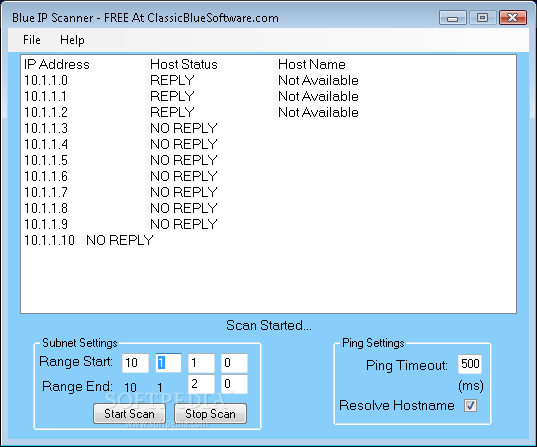The image size is (537, 447).
Task: Select the 10.1.1.4 IP address entry
Action: coord(46,145)
